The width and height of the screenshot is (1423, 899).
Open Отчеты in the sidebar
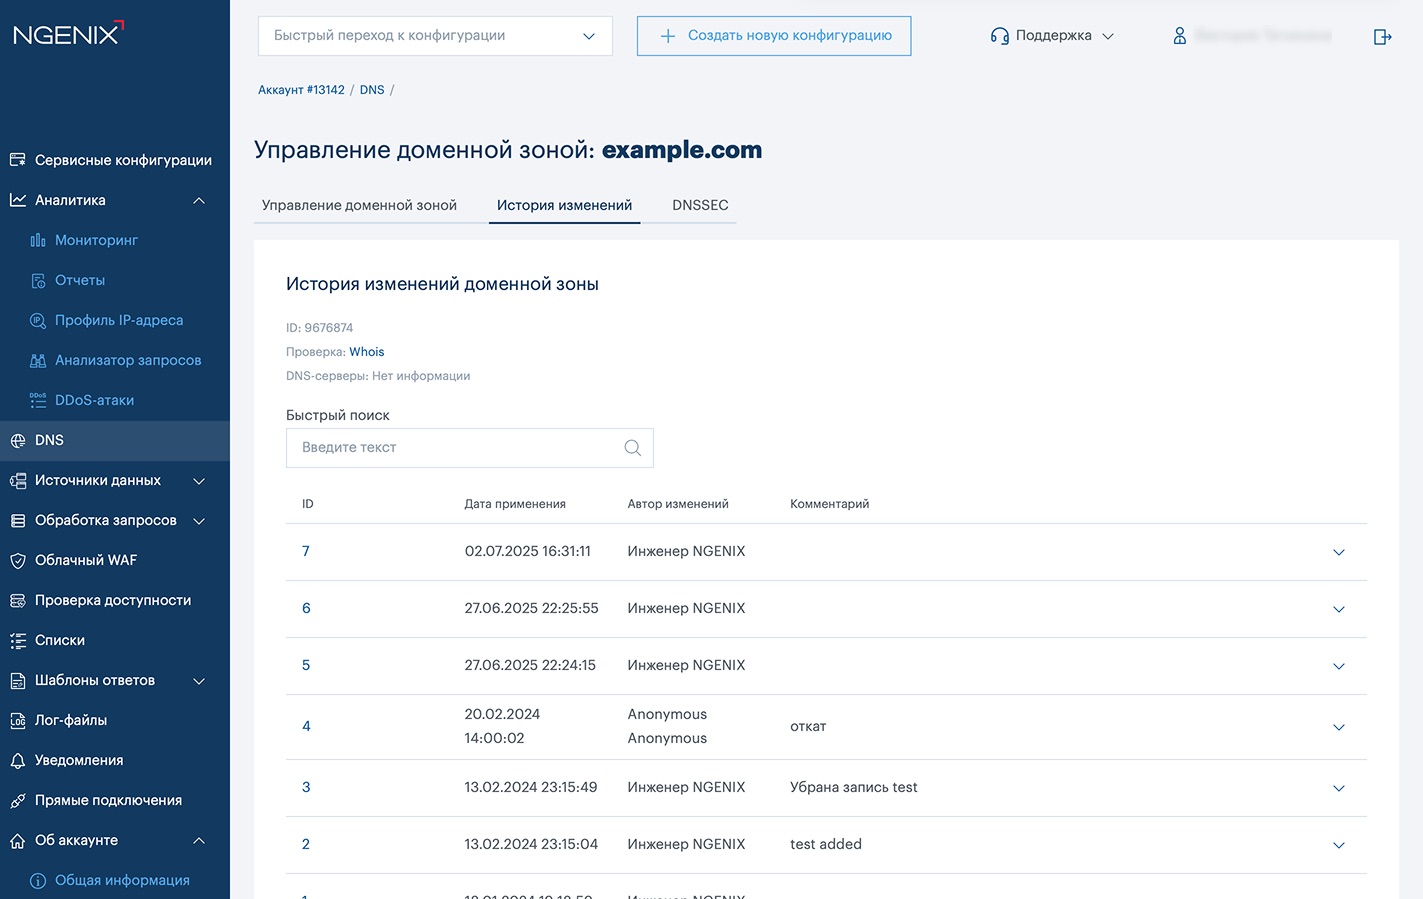[80, 280]
